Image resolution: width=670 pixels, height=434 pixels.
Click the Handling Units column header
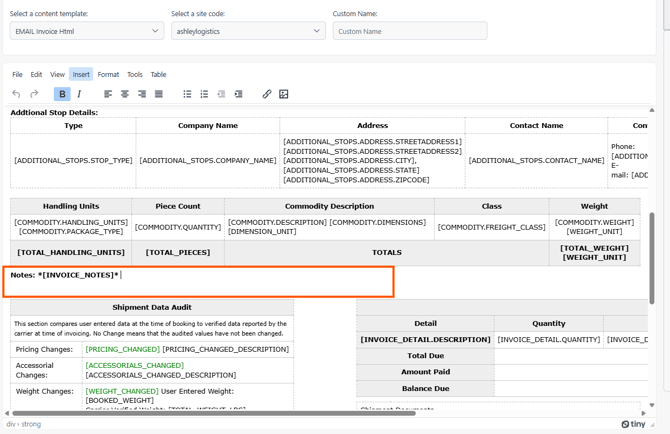click(71, 206)
